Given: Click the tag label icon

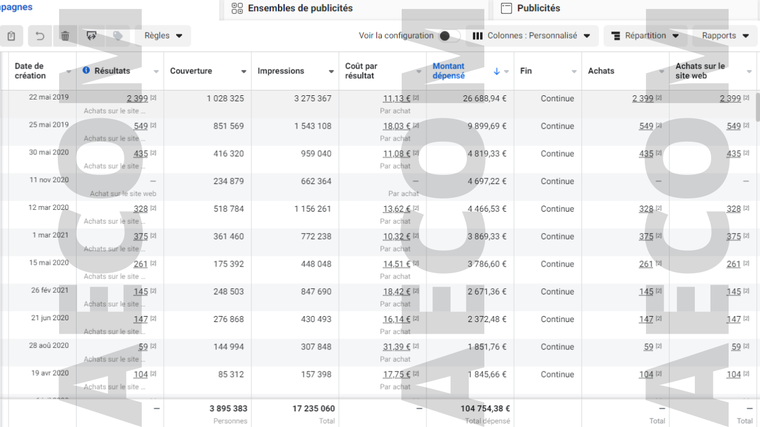Looking at the screenshot, I should (118, 36).
